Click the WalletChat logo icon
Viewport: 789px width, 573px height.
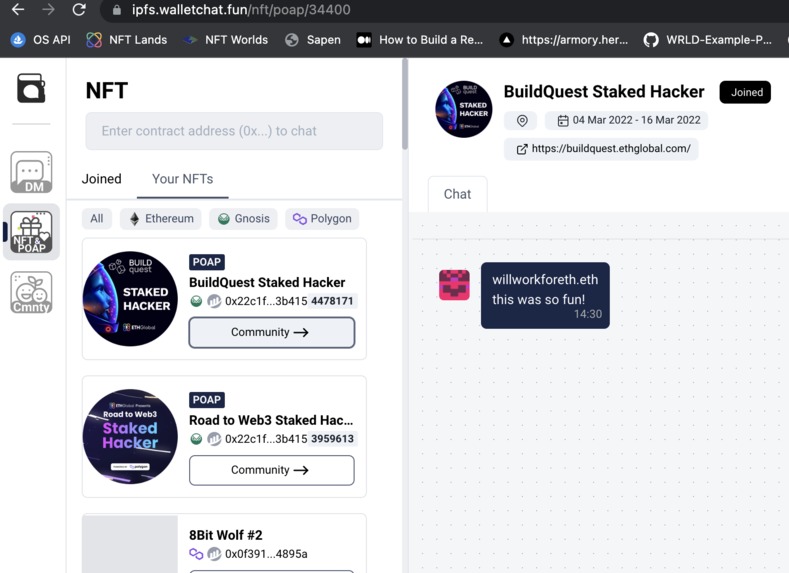(31, 88)
